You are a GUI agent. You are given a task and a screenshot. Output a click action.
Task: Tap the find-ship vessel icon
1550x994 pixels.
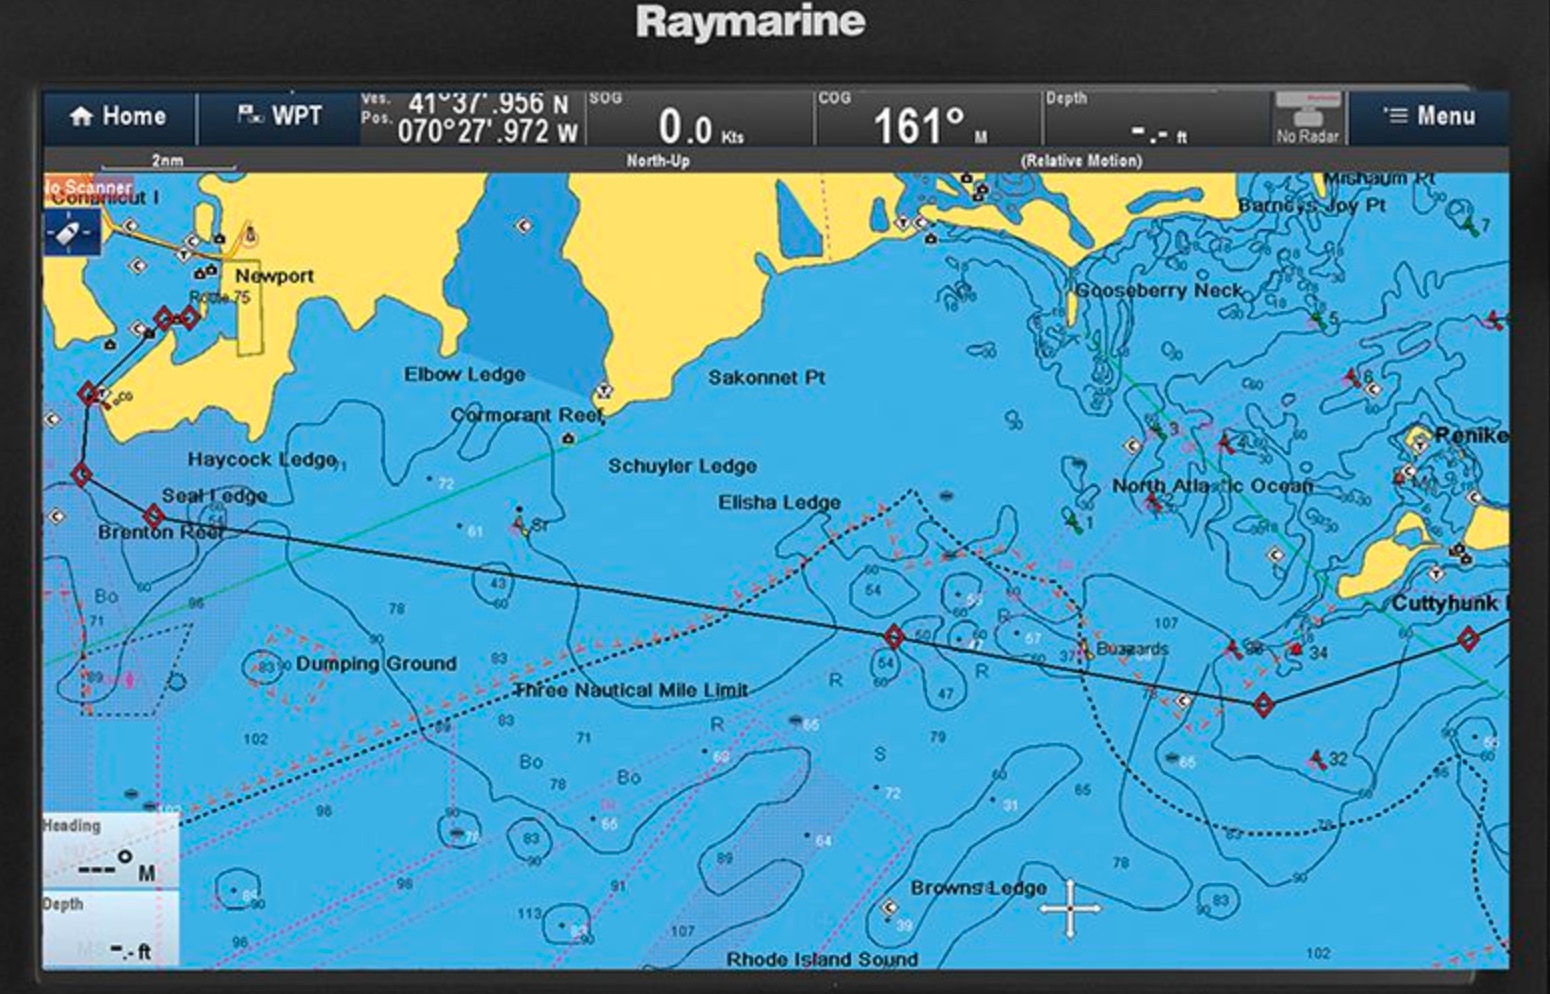[71, 233]
